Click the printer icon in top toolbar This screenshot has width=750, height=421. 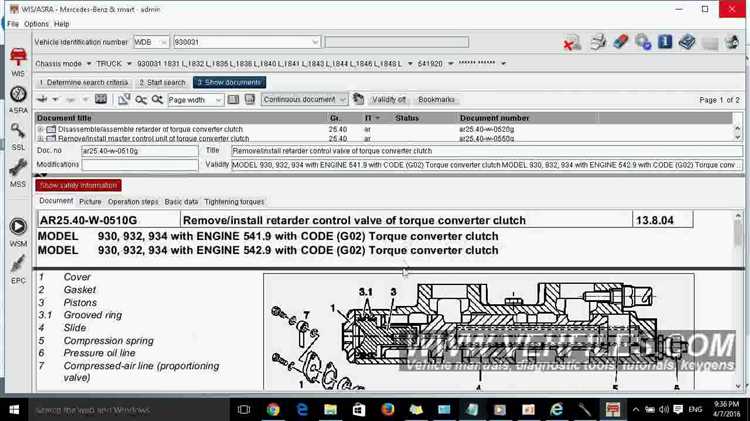pyautogui.click(x=598, y=42)
